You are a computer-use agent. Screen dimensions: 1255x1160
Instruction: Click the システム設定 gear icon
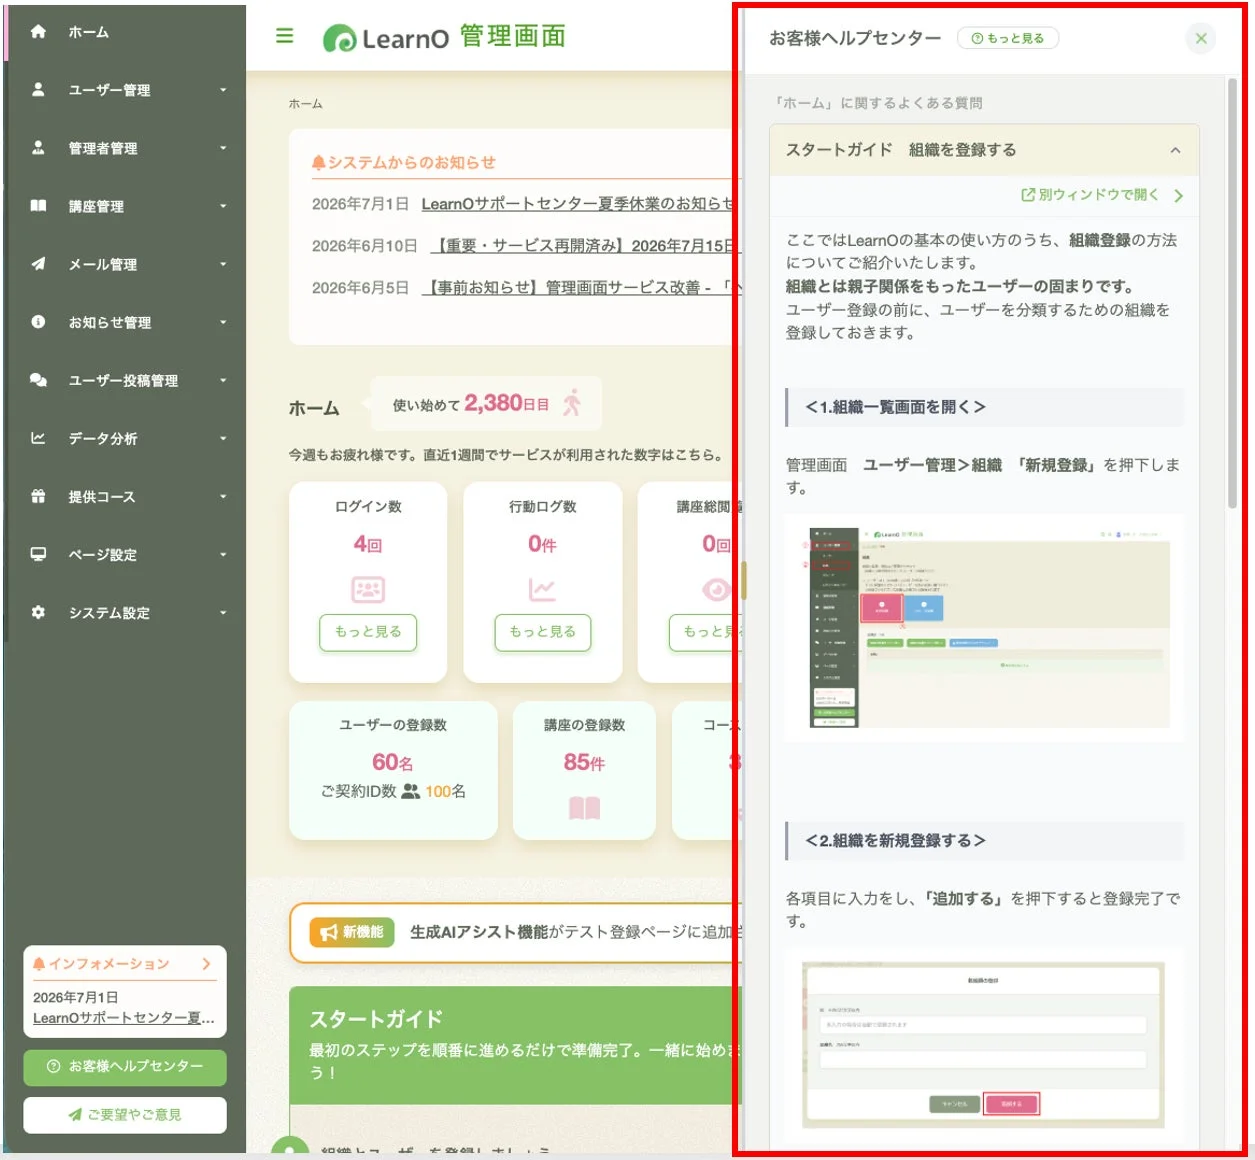[x=38, y=611]
